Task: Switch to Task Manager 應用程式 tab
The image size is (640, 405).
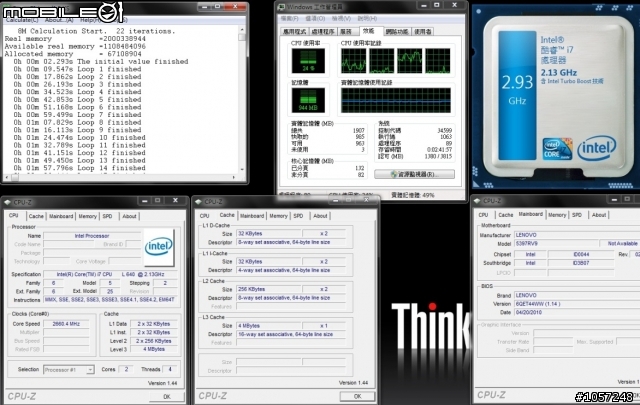Action: tap(295, 31)
